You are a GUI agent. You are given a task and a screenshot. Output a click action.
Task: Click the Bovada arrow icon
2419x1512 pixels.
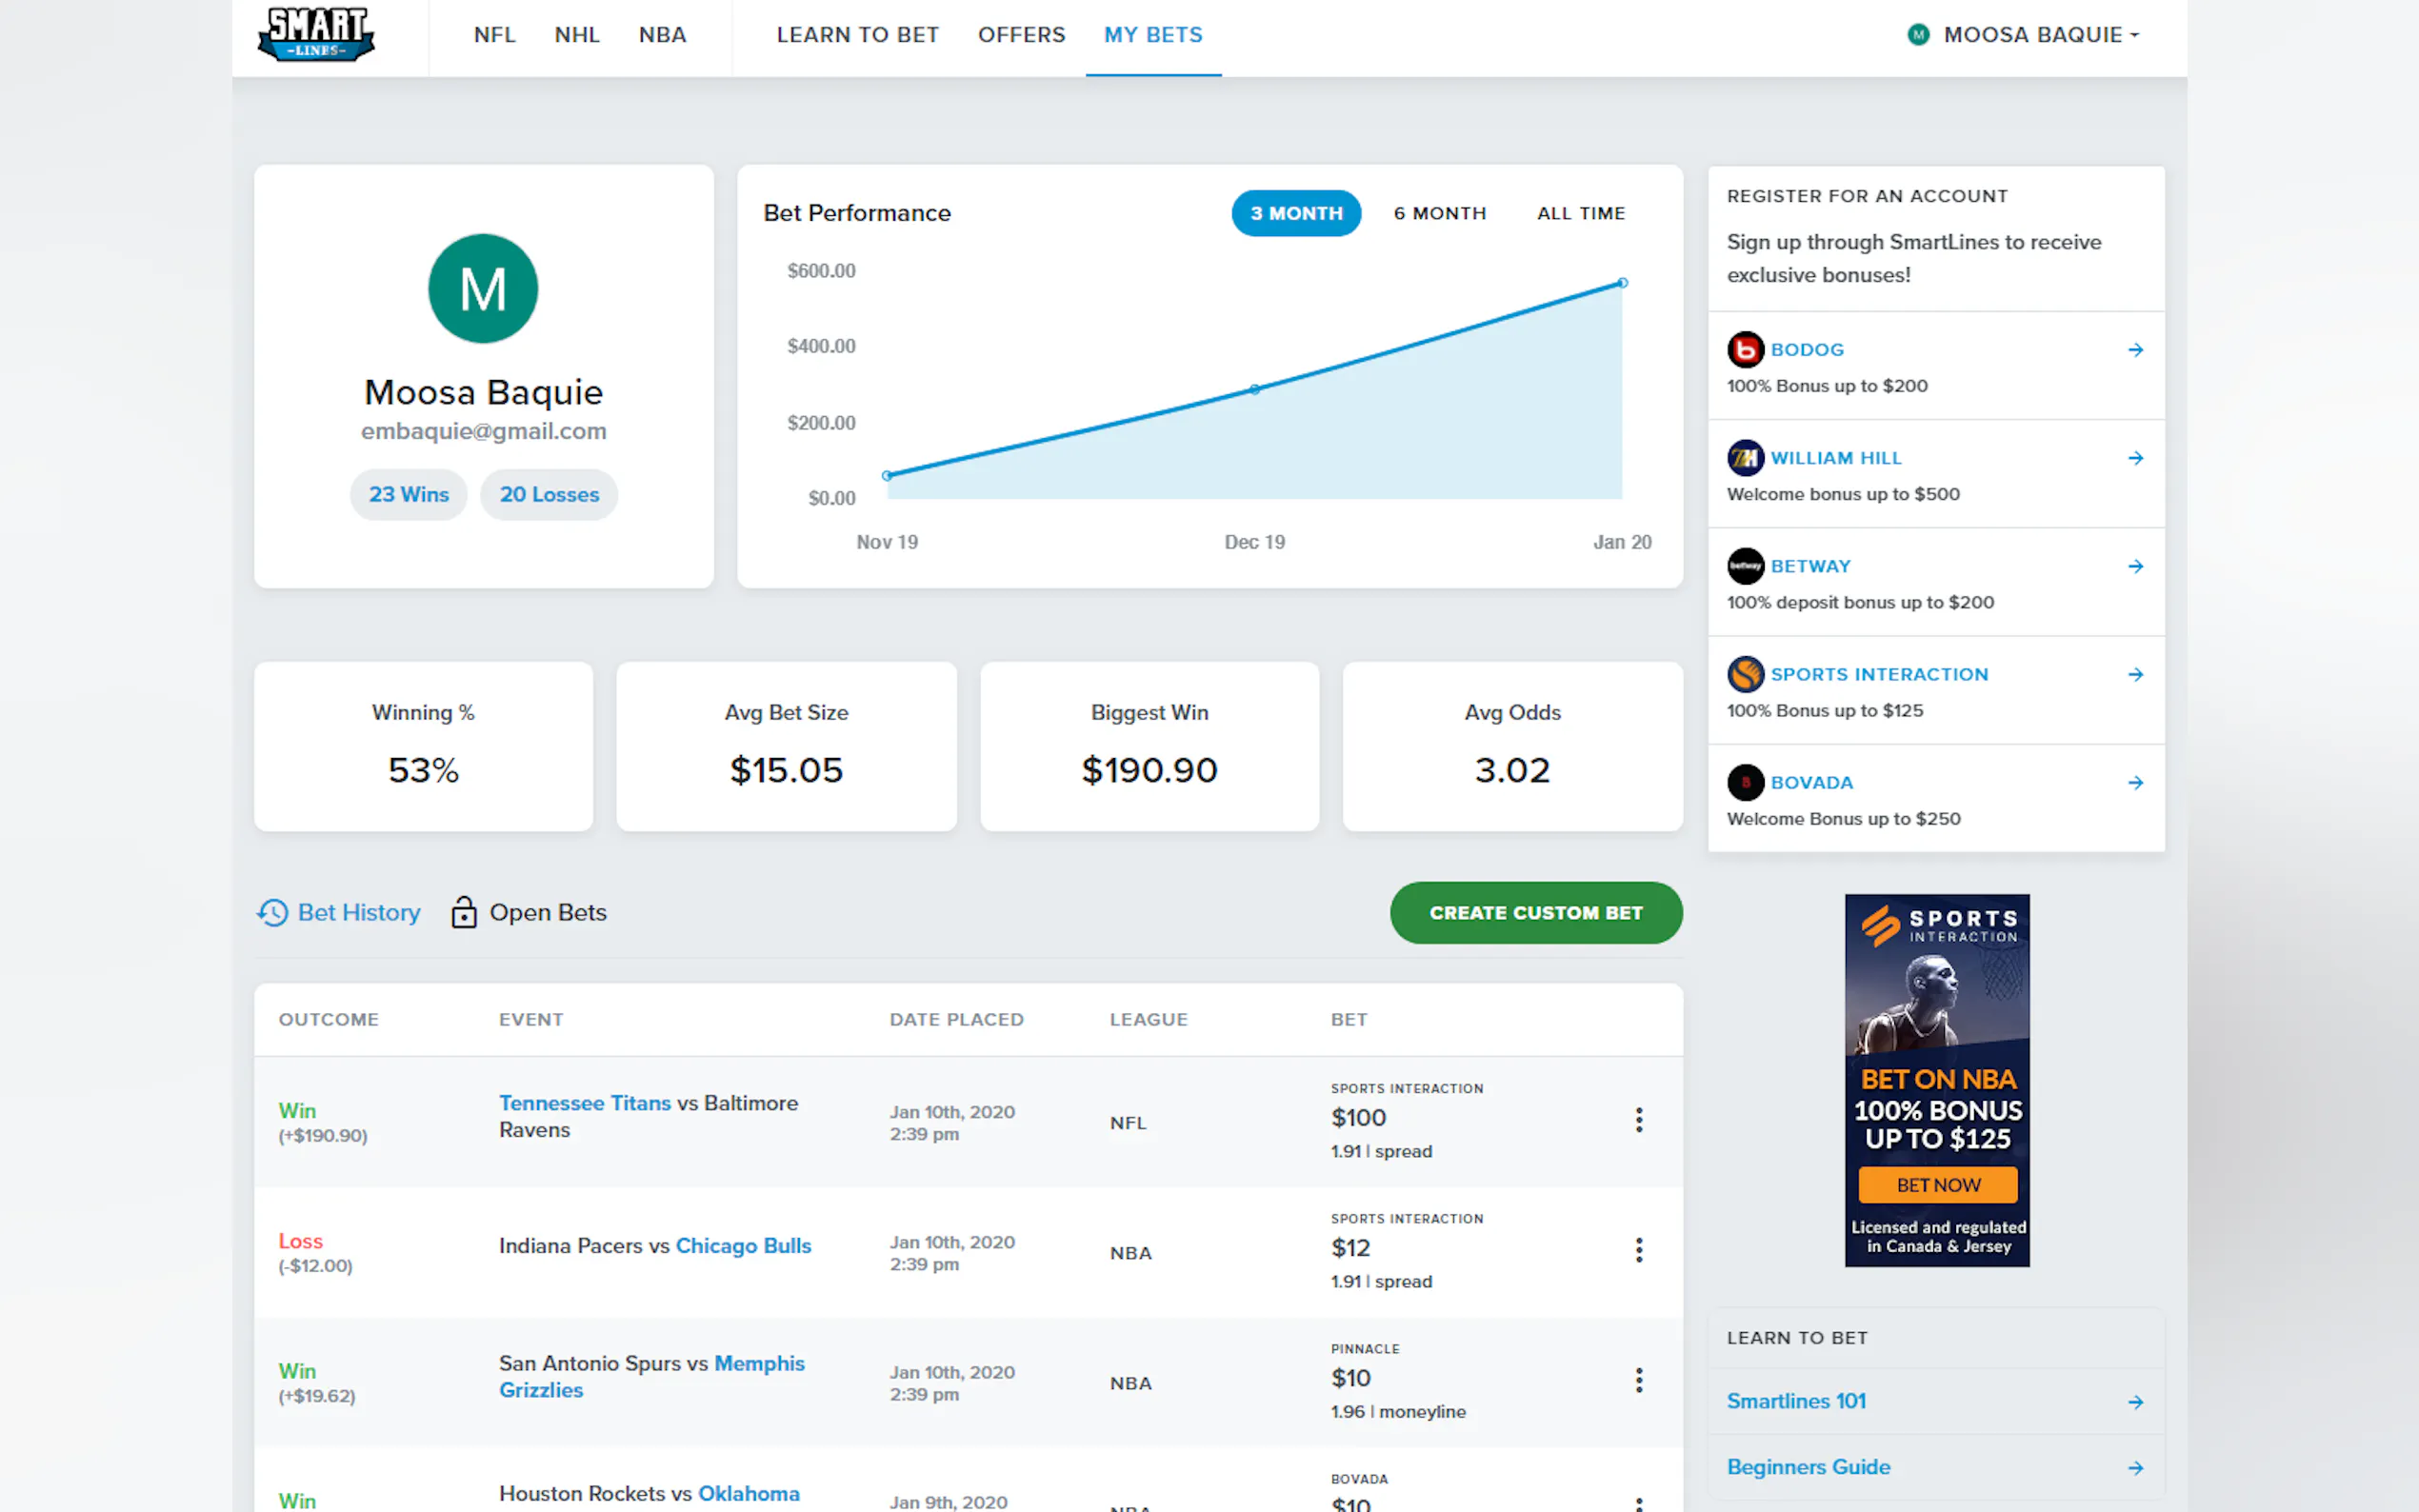2135,782
